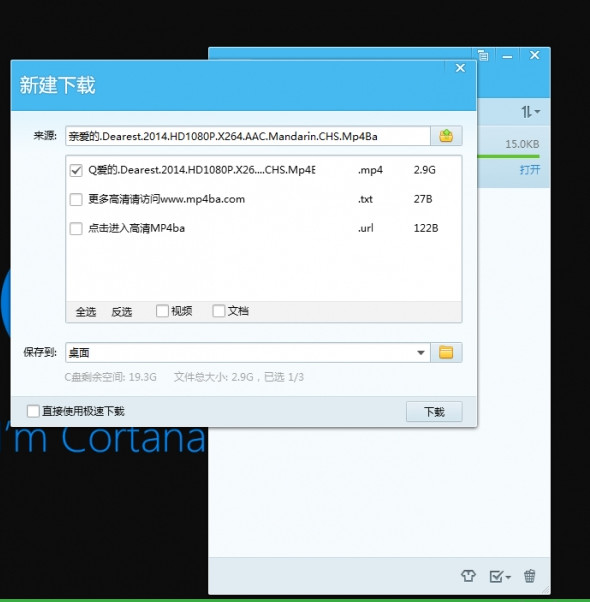This screenshot has width=590, height=602.
Task: Enable the 视频 filter checkbox
Action: point(162,311)
